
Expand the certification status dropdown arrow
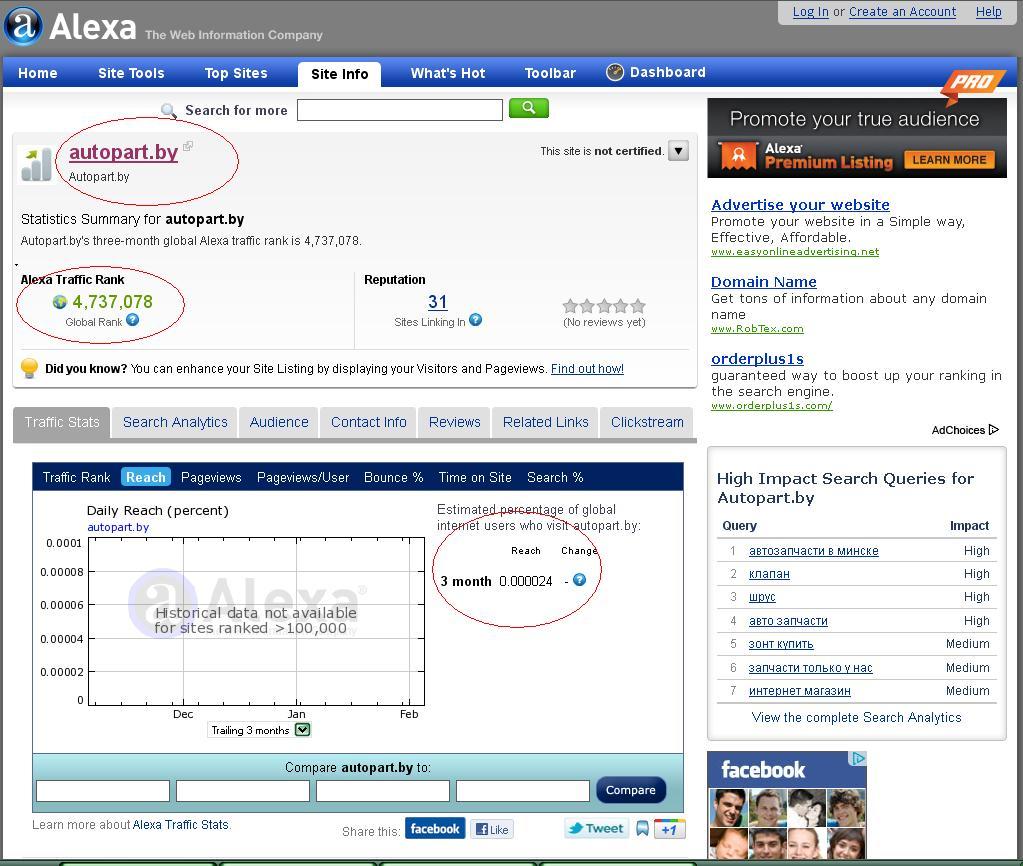[x=679, y=151]
